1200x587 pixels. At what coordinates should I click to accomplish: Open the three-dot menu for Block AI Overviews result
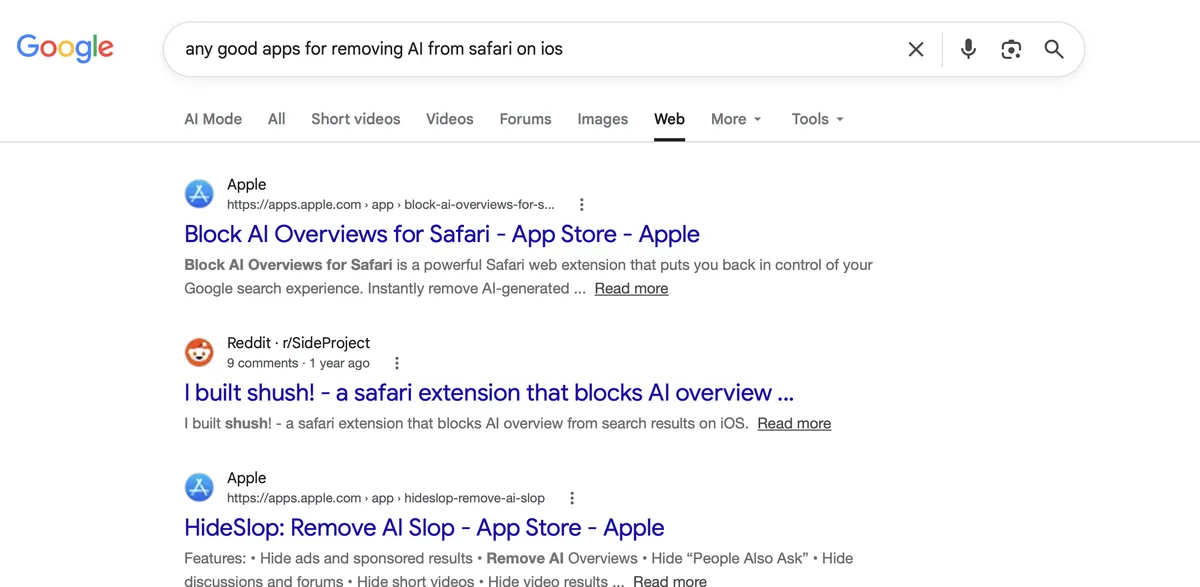point(581,205)
